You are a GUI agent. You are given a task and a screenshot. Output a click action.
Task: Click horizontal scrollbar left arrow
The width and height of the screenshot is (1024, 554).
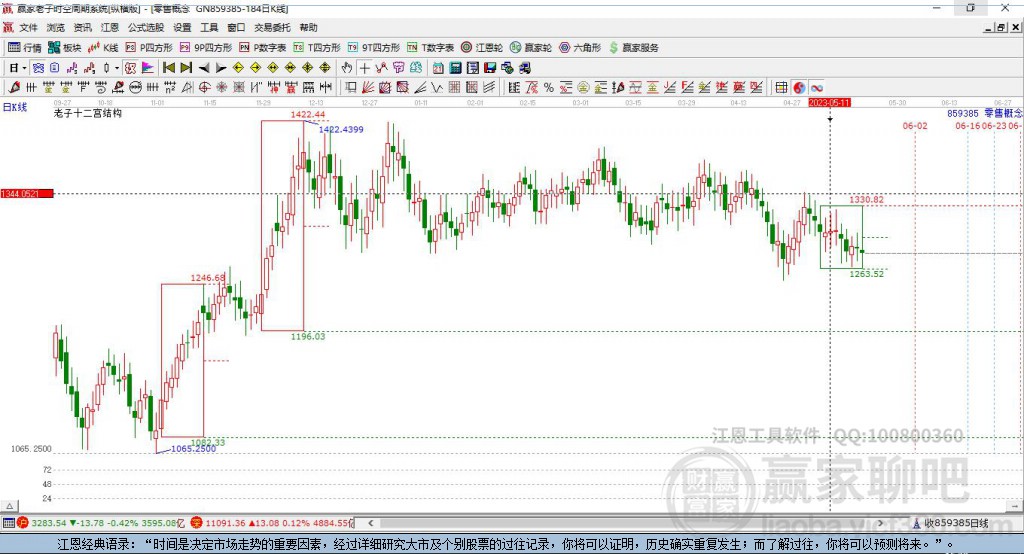(371, 523)
